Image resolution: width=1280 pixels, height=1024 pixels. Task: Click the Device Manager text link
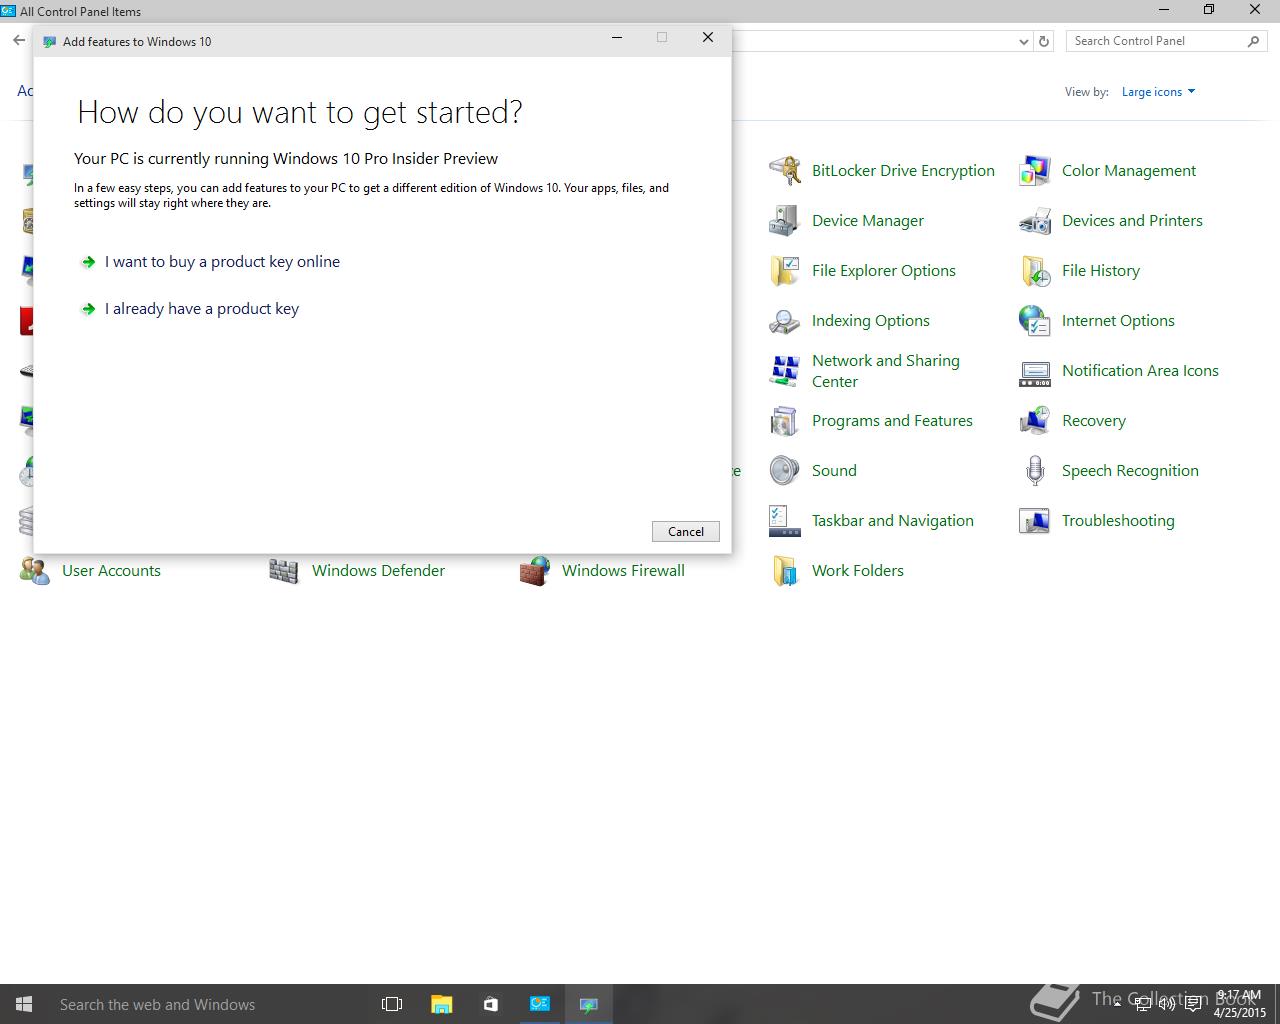[x=868, y=221]
